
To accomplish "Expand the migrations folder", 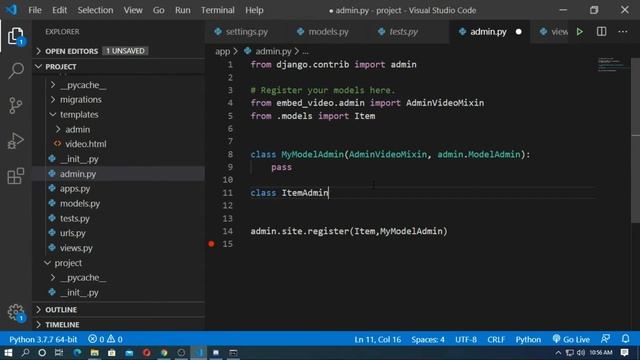I will [80, 100].
